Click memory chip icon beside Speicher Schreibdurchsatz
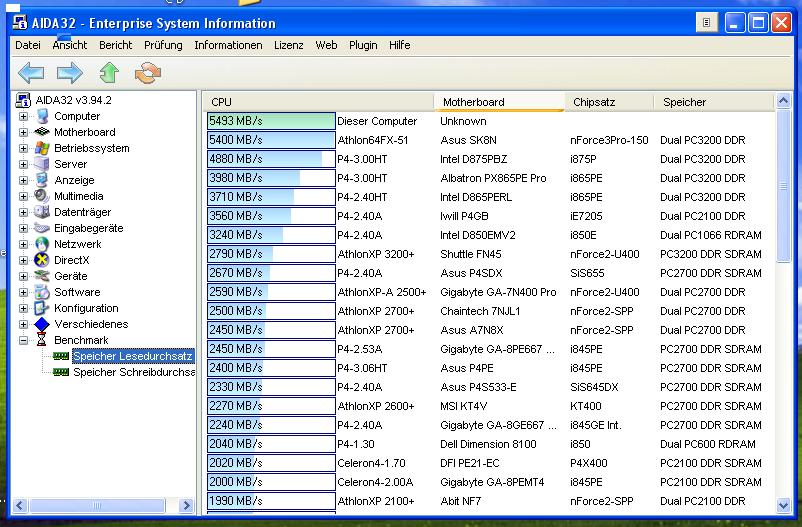802x527 pixels. coord(61,372)
